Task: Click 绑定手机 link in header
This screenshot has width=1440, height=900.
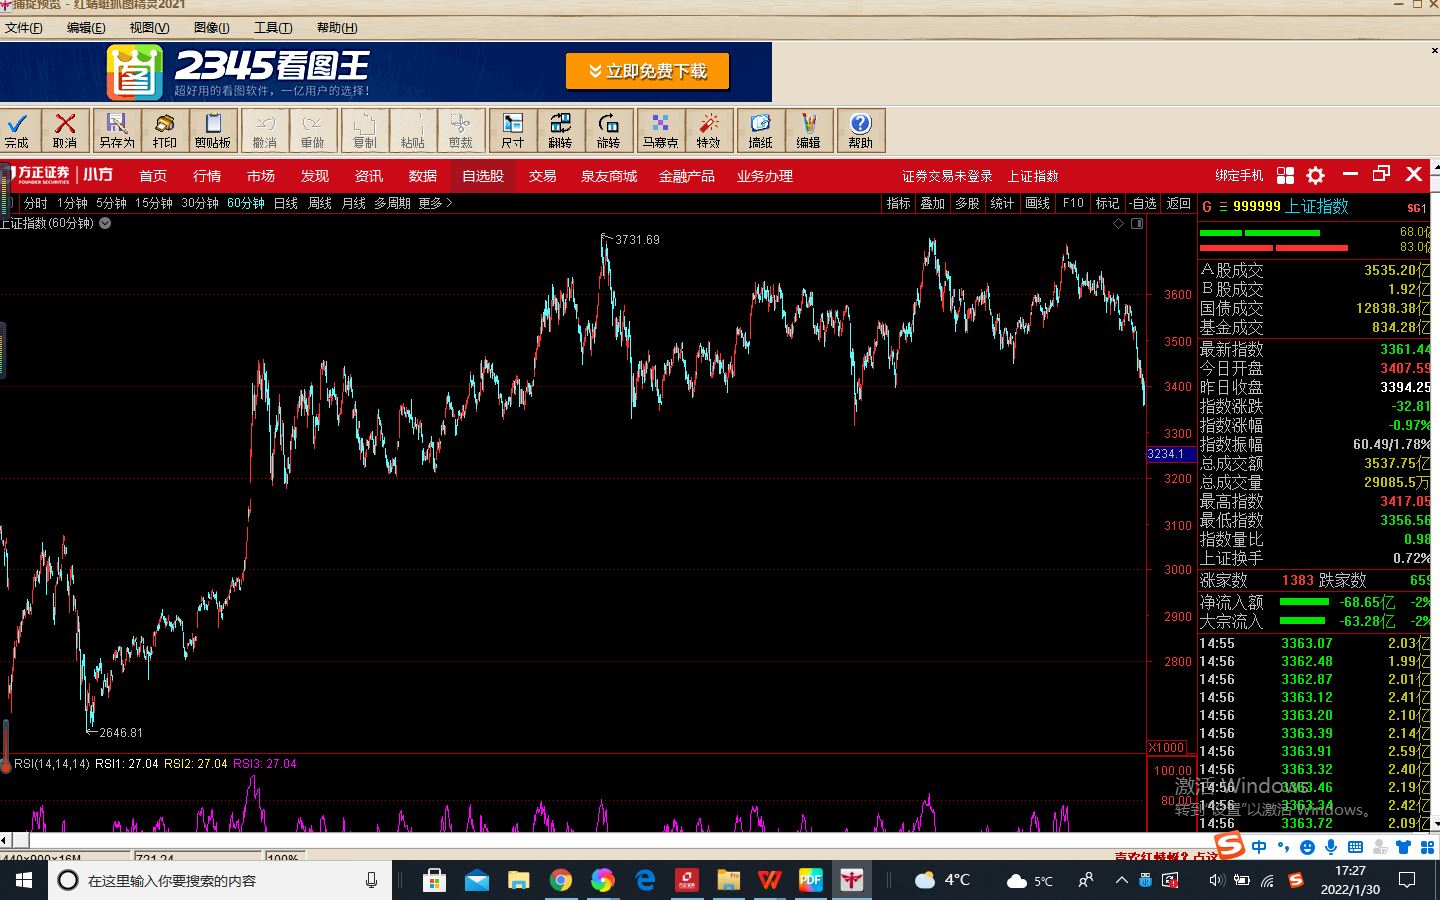Action: (x=1240, y=175)
